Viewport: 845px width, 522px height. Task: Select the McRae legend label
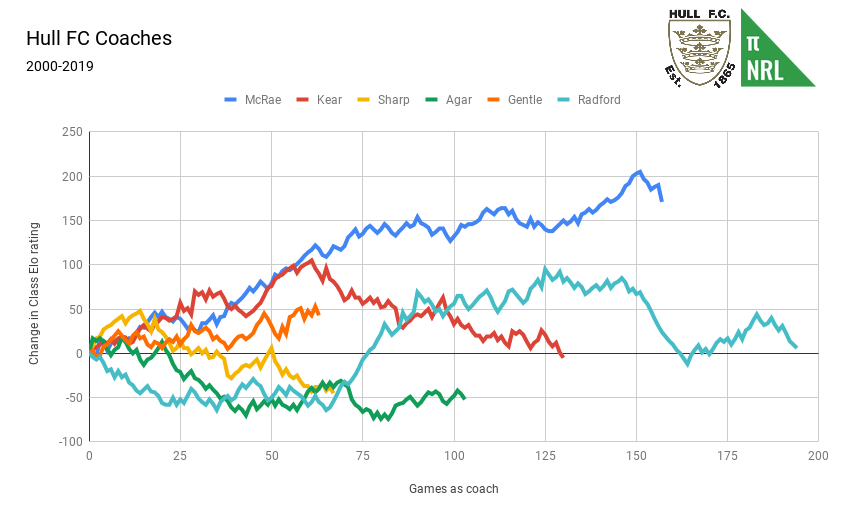coord(262,100)
